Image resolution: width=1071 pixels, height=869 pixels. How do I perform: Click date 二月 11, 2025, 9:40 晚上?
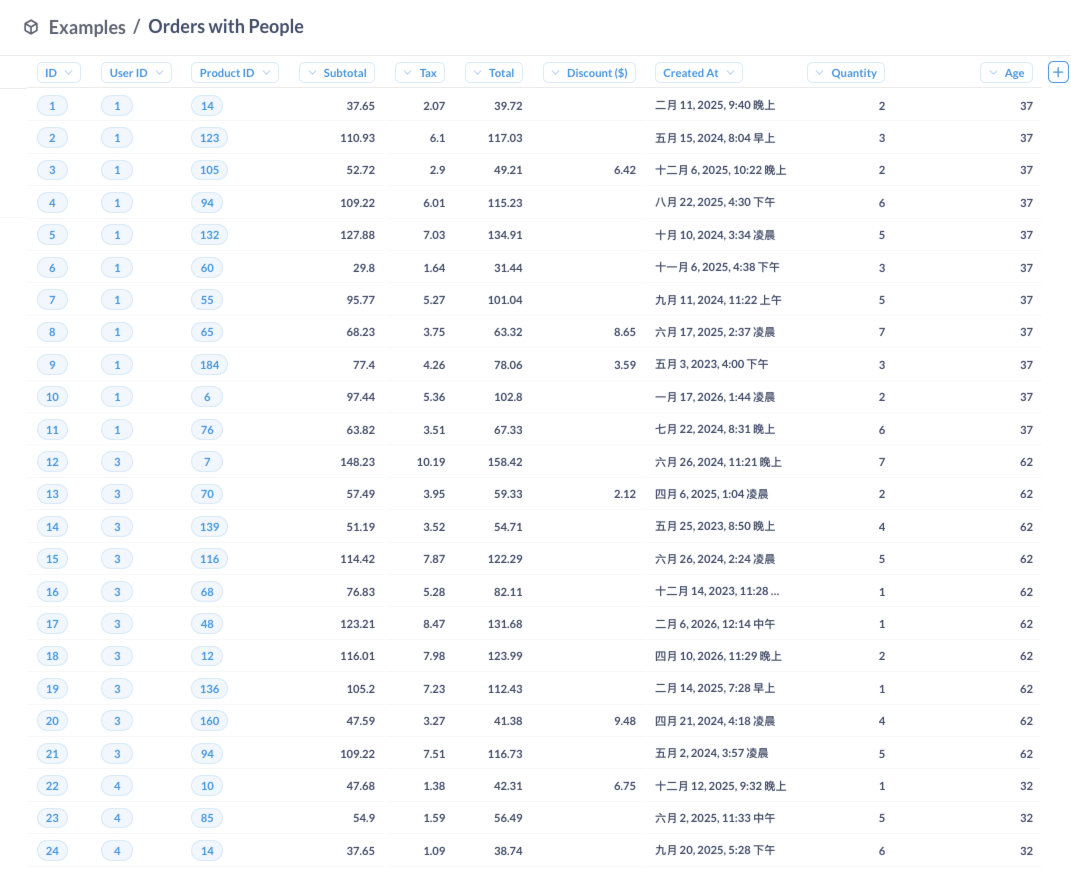pos(714,106)
